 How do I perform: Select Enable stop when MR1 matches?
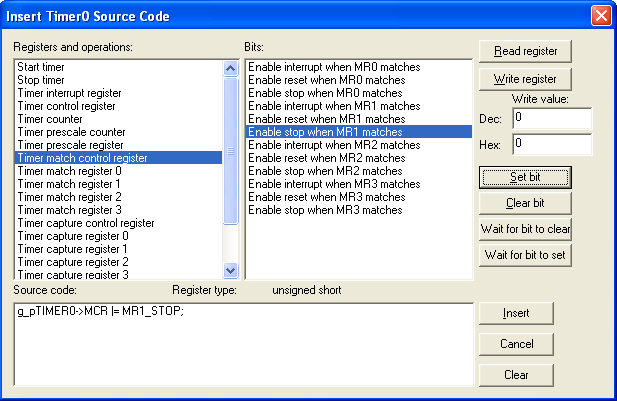tap(359, 132)
